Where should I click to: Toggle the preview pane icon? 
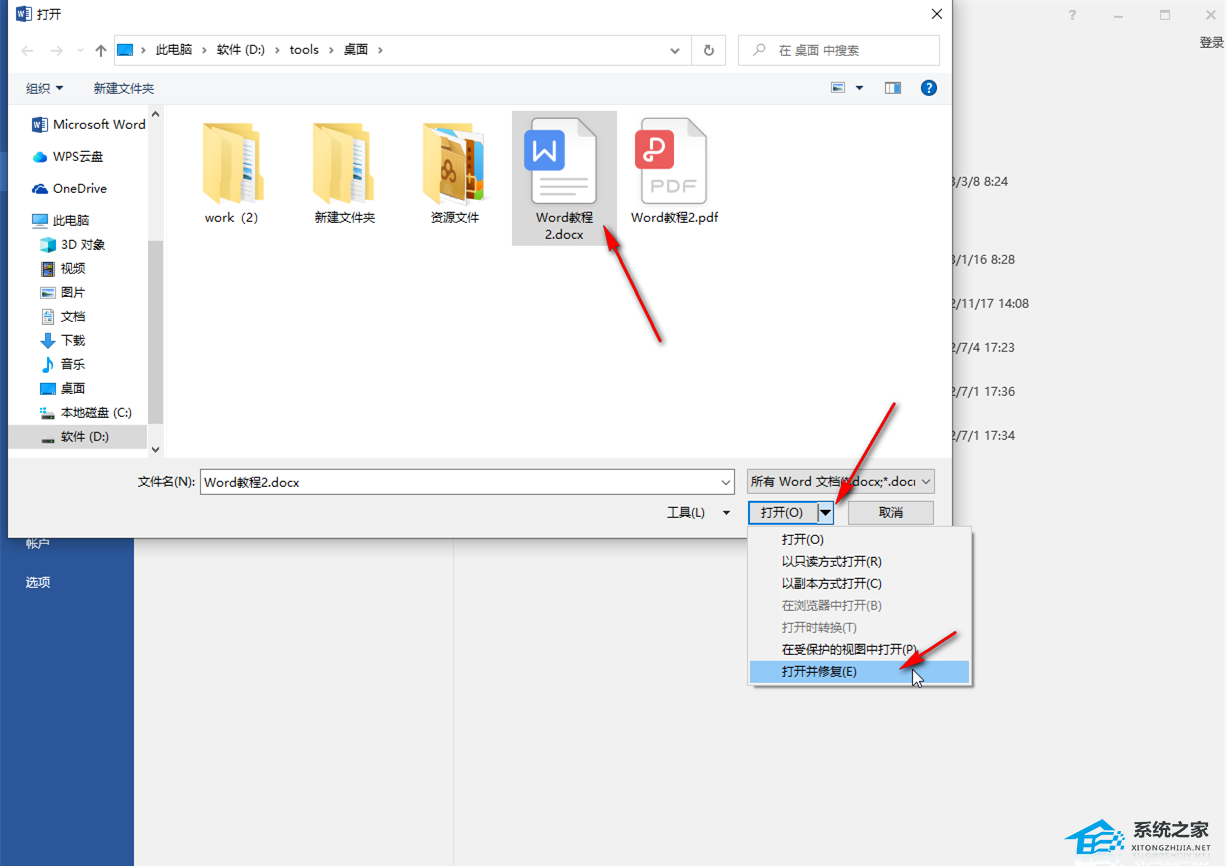(x=893, y=88)
